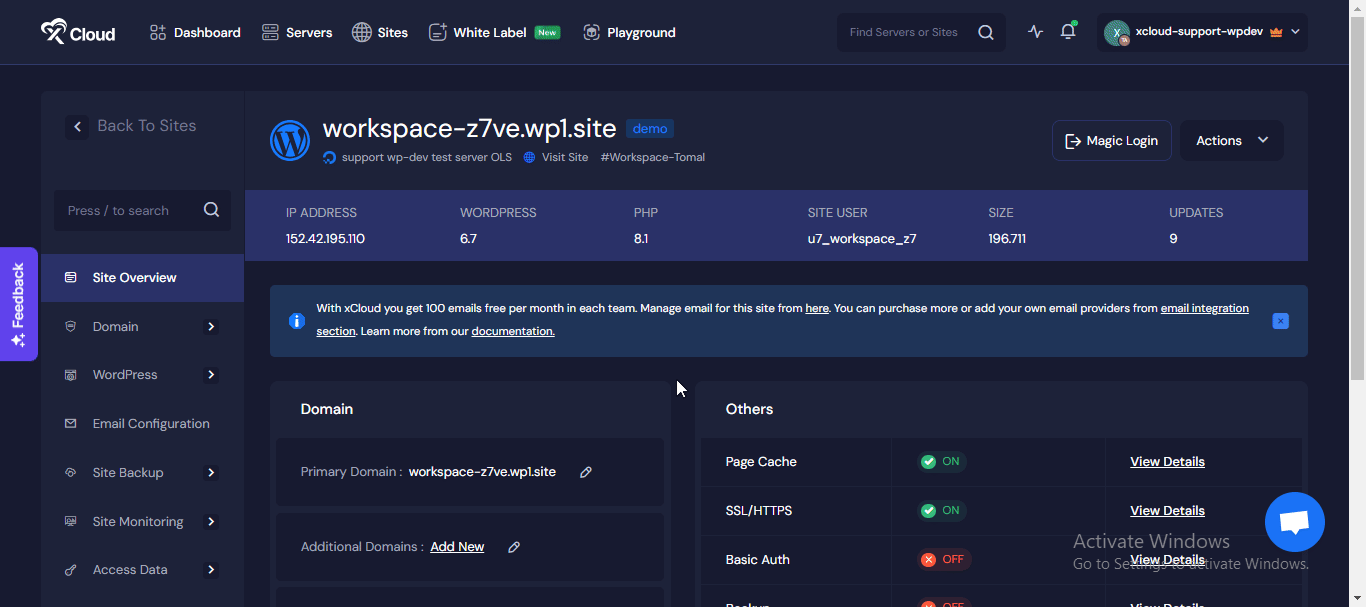Click the xCloud logo
The width and height of the screenshot is (1366, 607).
click(78, 32)
